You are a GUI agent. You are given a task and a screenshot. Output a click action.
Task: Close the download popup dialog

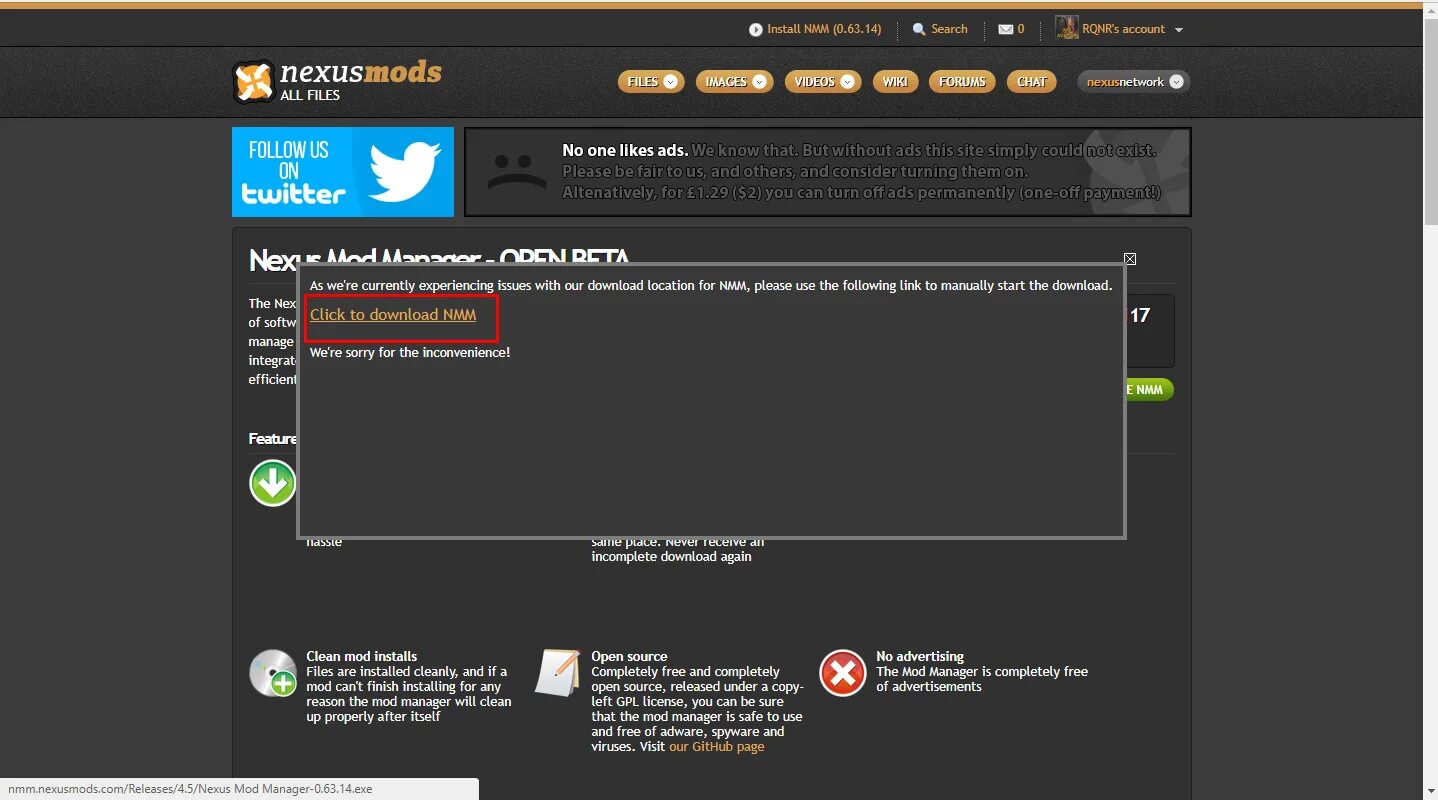click(x=1130, y=259)
